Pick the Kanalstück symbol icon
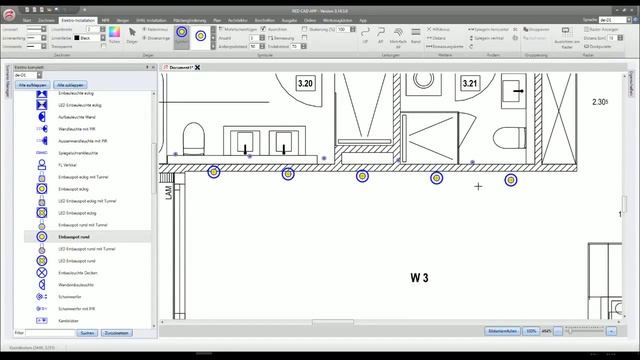 pos(42,320)
